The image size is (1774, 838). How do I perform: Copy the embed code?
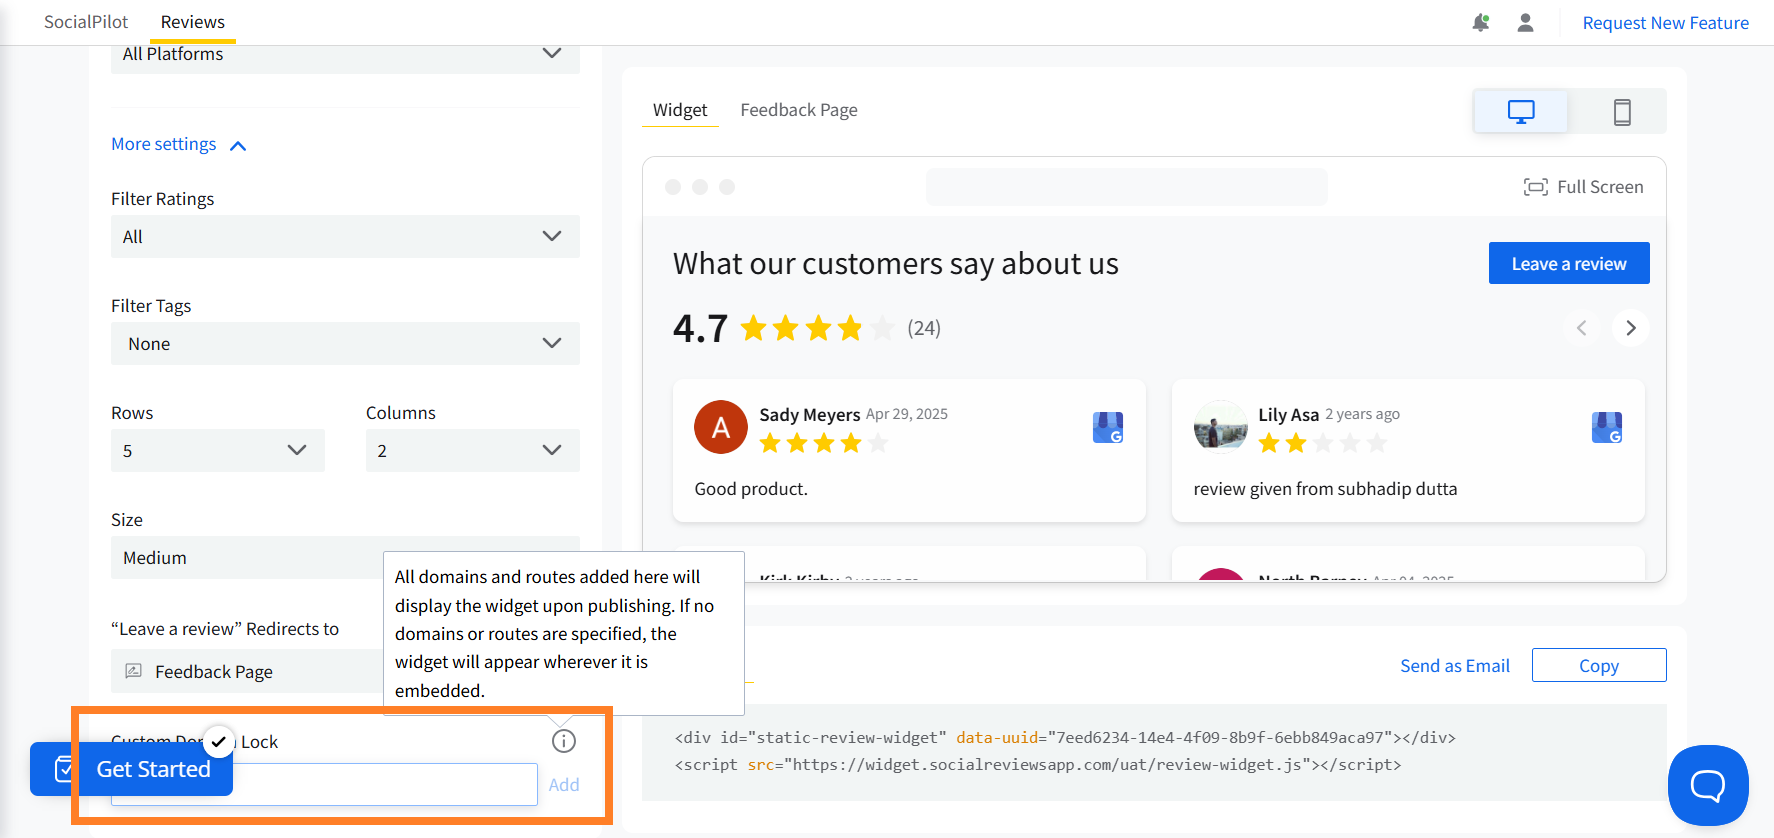pyautogui.click(x=1599, y=666)
